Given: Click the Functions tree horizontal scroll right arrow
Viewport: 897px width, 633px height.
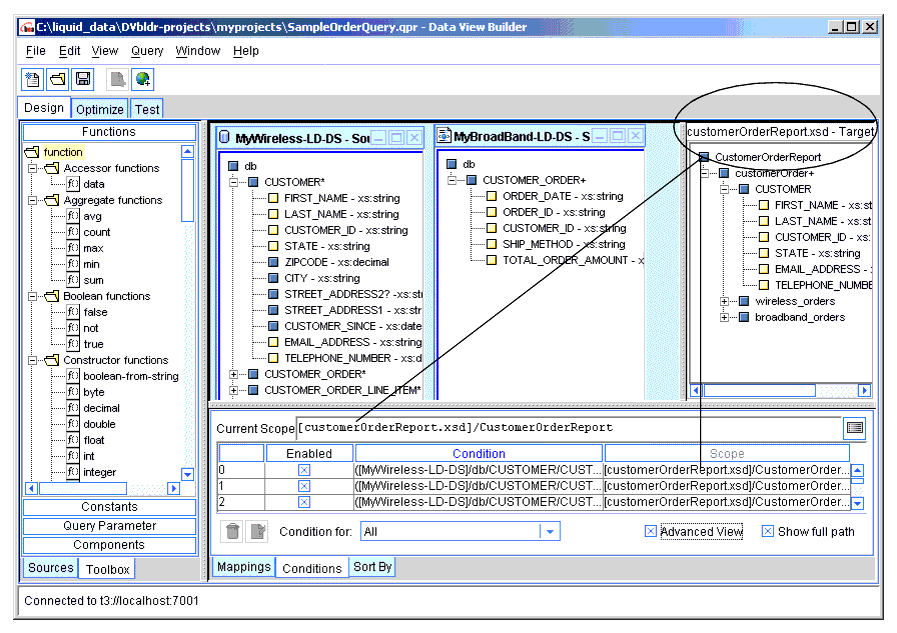Looking at the screenshot, I should point(173,488).
